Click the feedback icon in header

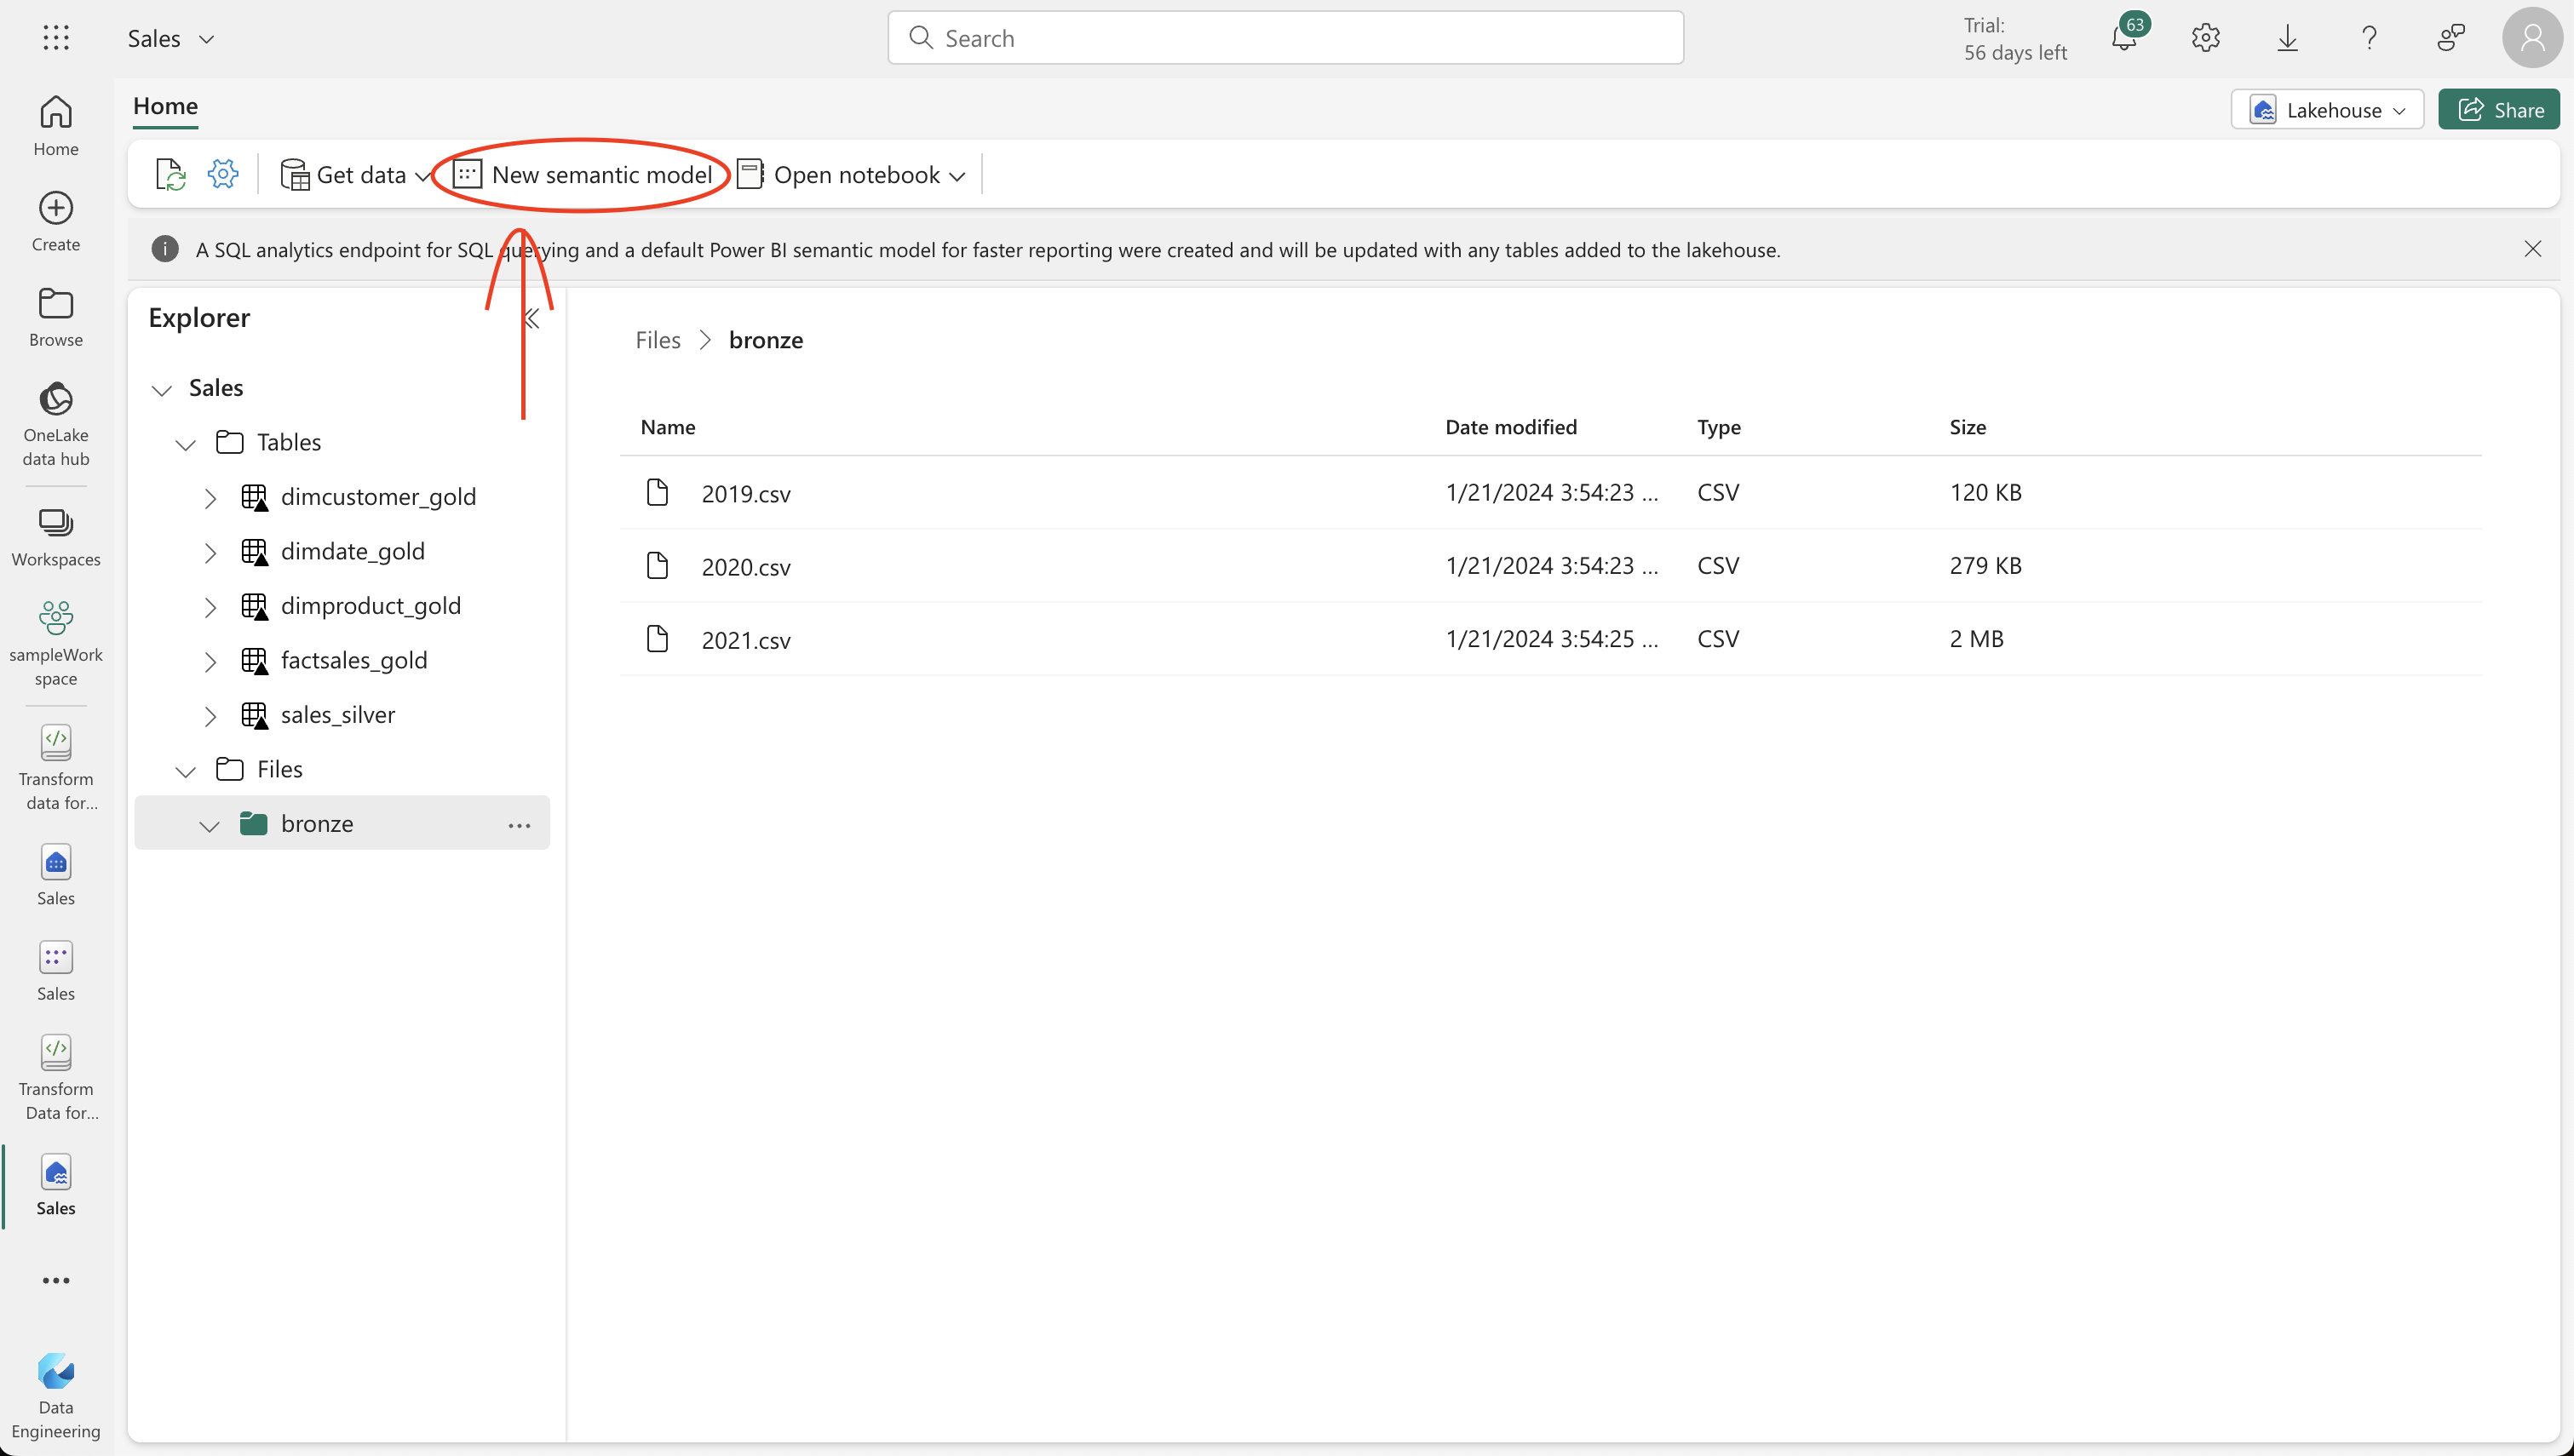click(2451, 38)
